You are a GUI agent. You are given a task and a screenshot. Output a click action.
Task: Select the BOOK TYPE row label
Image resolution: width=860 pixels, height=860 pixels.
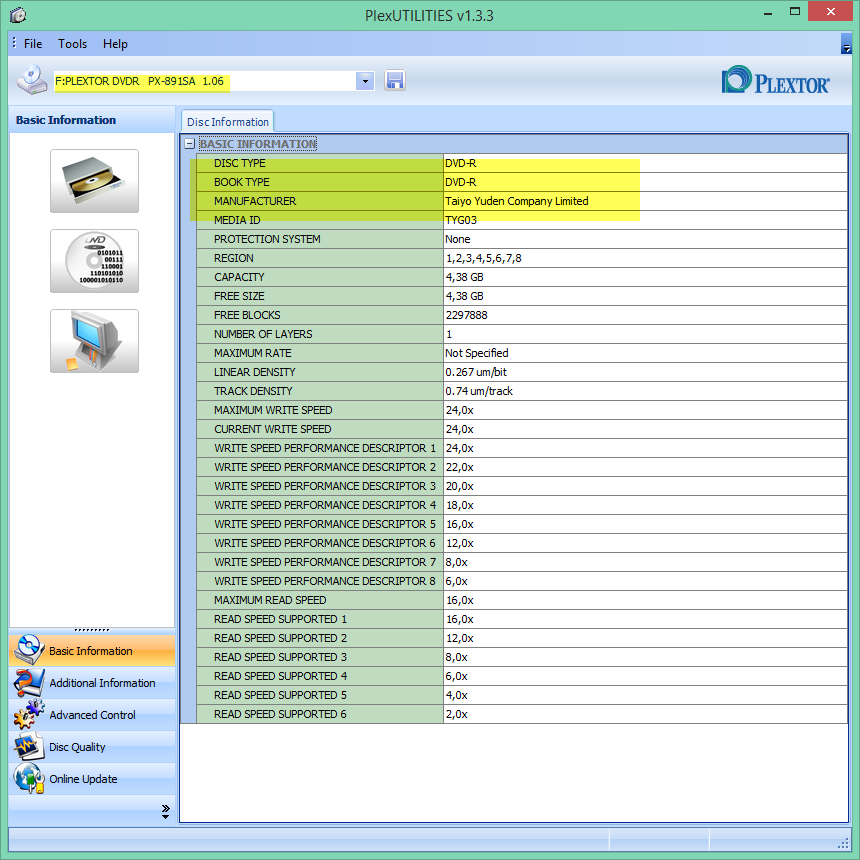(x=242, y=182)
